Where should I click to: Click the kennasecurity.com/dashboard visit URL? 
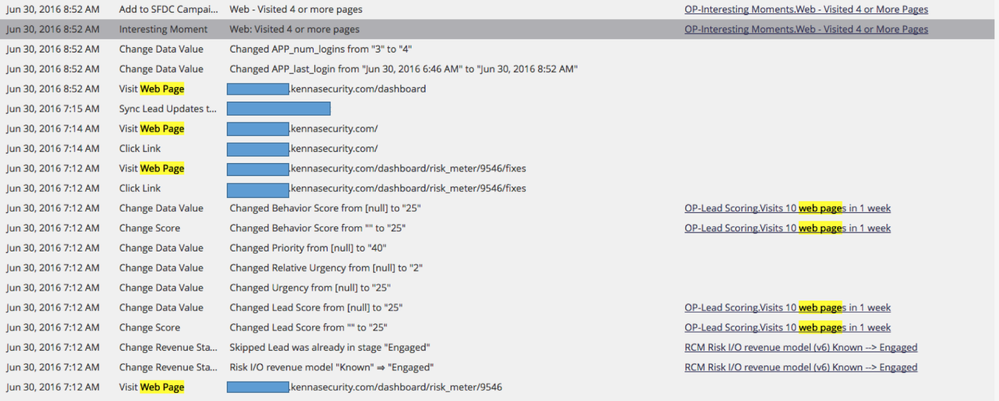(357, 89)
